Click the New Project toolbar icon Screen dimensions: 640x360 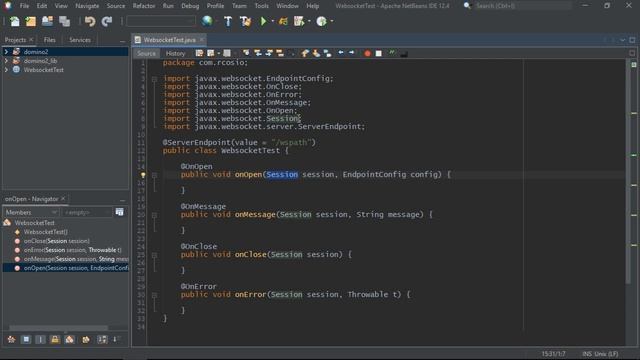point(31,21)
